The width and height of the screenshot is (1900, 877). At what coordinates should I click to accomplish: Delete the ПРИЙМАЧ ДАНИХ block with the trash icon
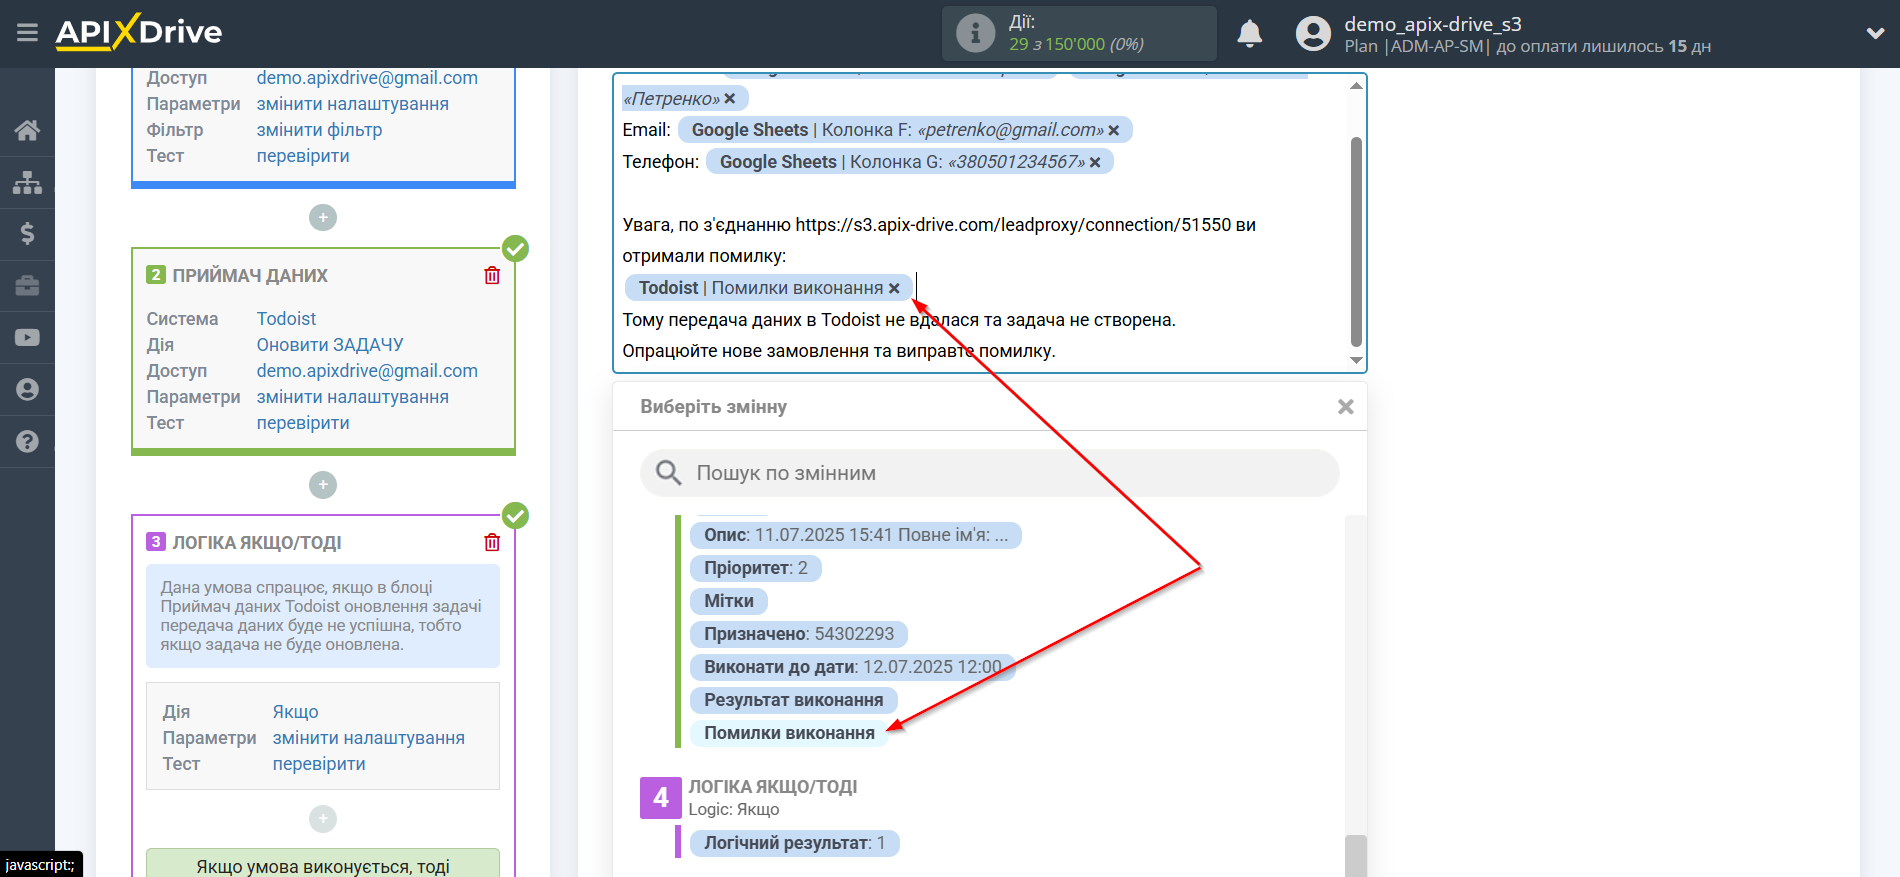pyautogui.click(x=492, y=275)
